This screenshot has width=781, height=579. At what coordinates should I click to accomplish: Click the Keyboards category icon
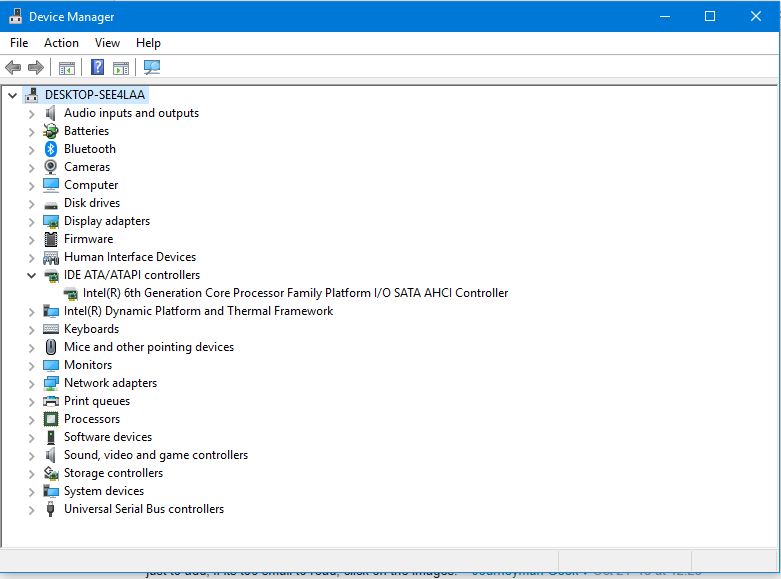click(x=51, y=329)
